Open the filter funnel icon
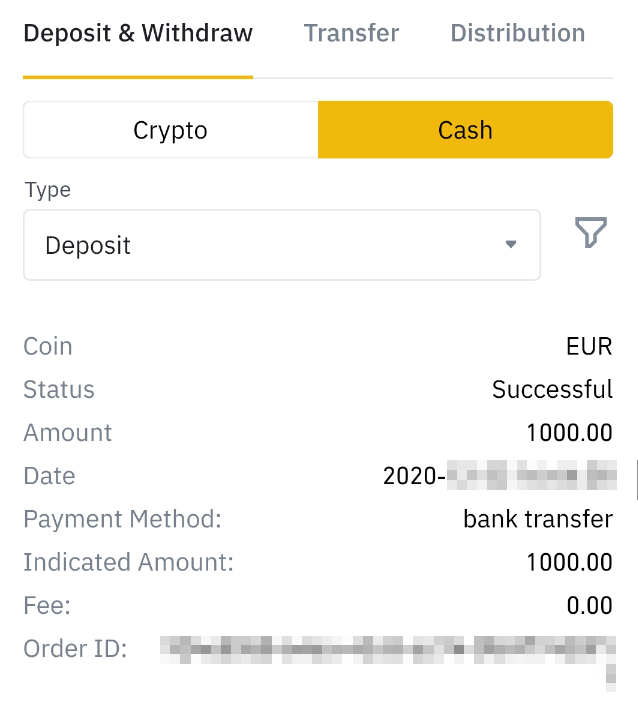 pyautogui.click(x=591, y=234)
